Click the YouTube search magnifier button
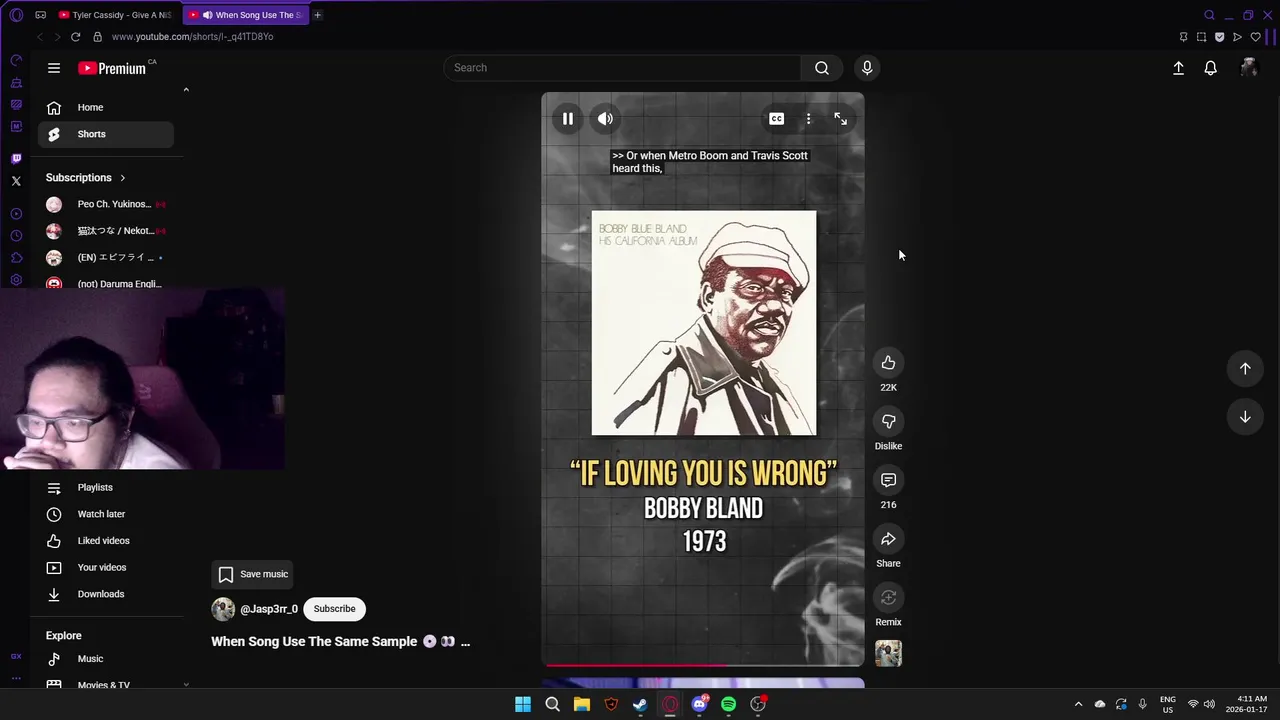Screen dimensions: 1280x720 822,68
